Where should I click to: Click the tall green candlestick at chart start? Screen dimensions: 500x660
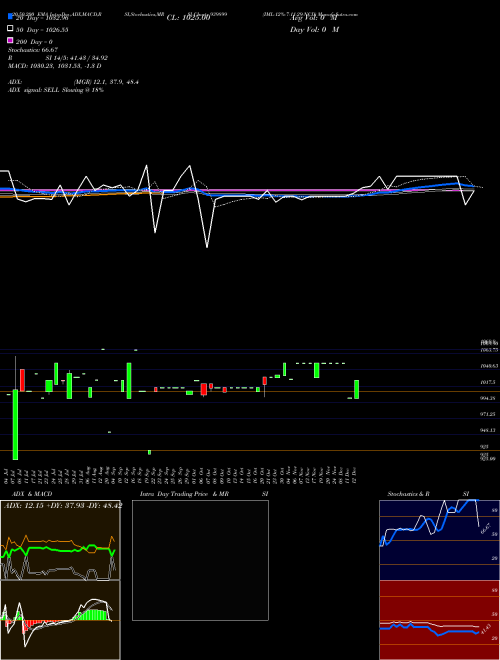coord(16,424)
